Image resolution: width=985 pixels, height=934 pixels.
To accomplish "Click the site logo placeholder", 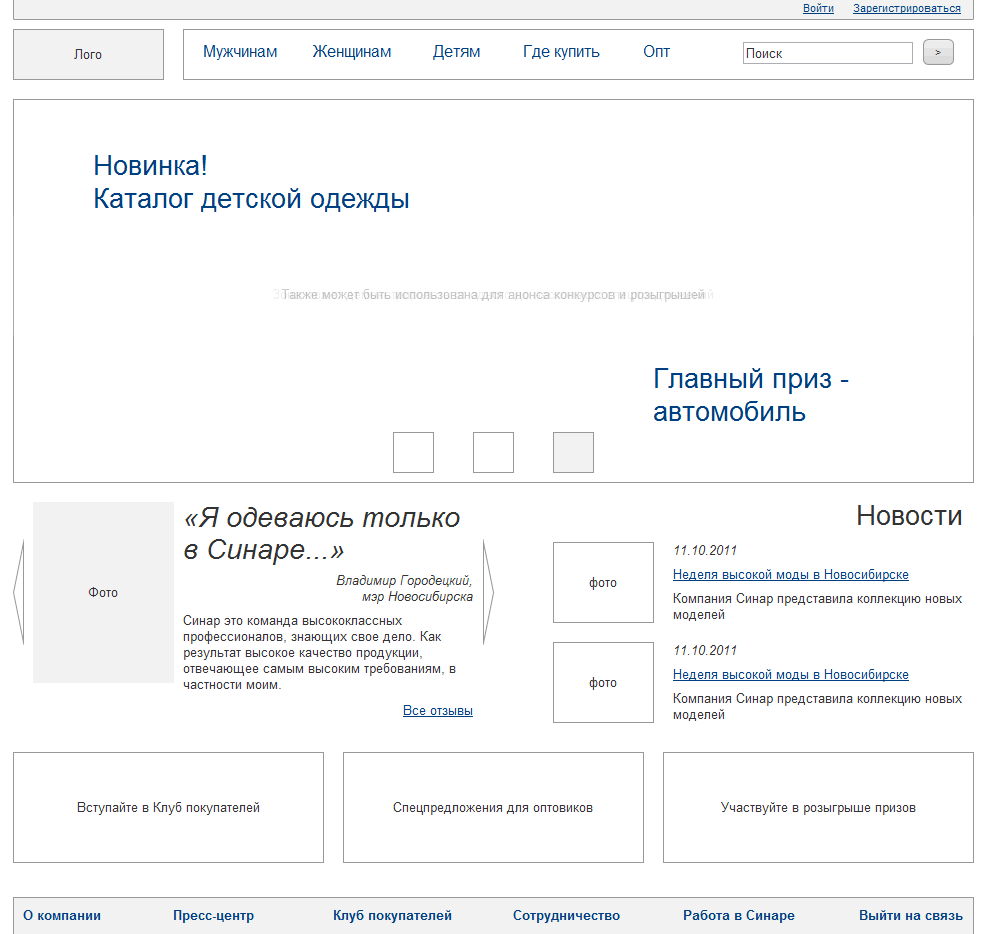I will coord(88,54).
